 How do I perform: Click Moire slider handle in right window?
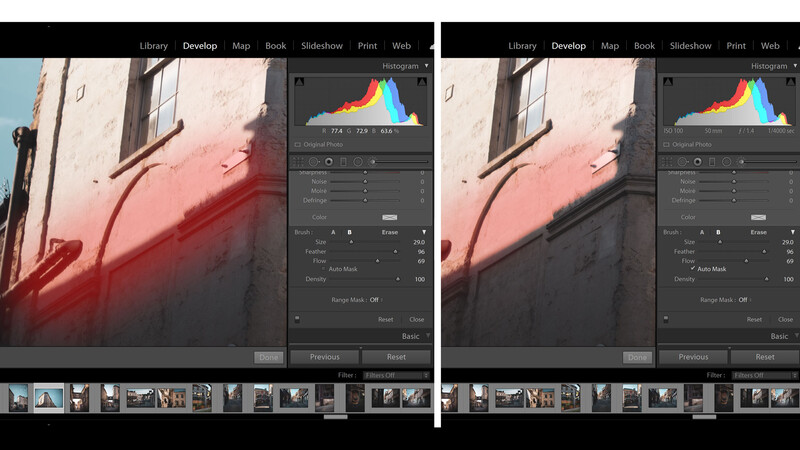[734, 191]
